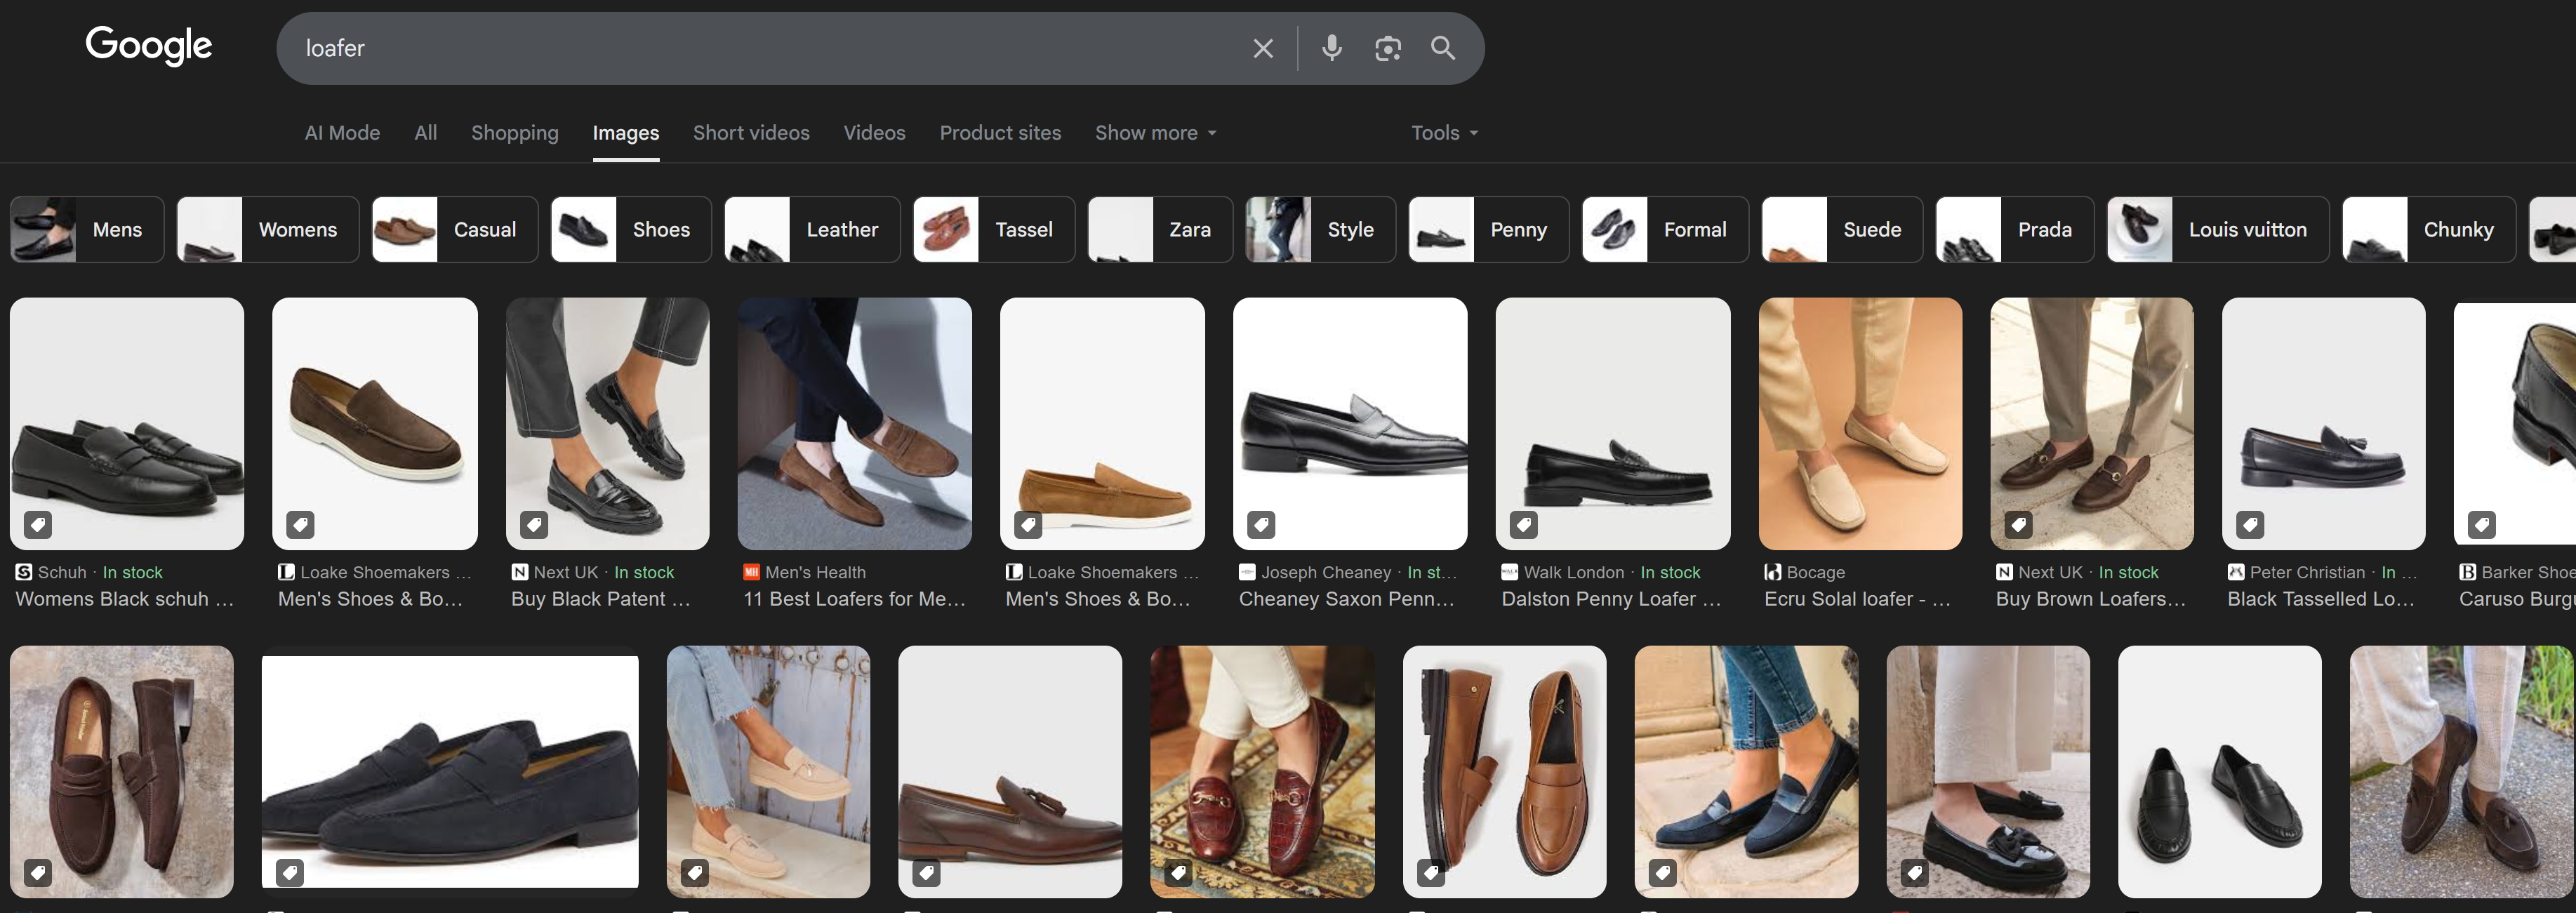
Task: Click product tag icon on Buy Brown Loafers image
Action: click(x=2018, y=524)
